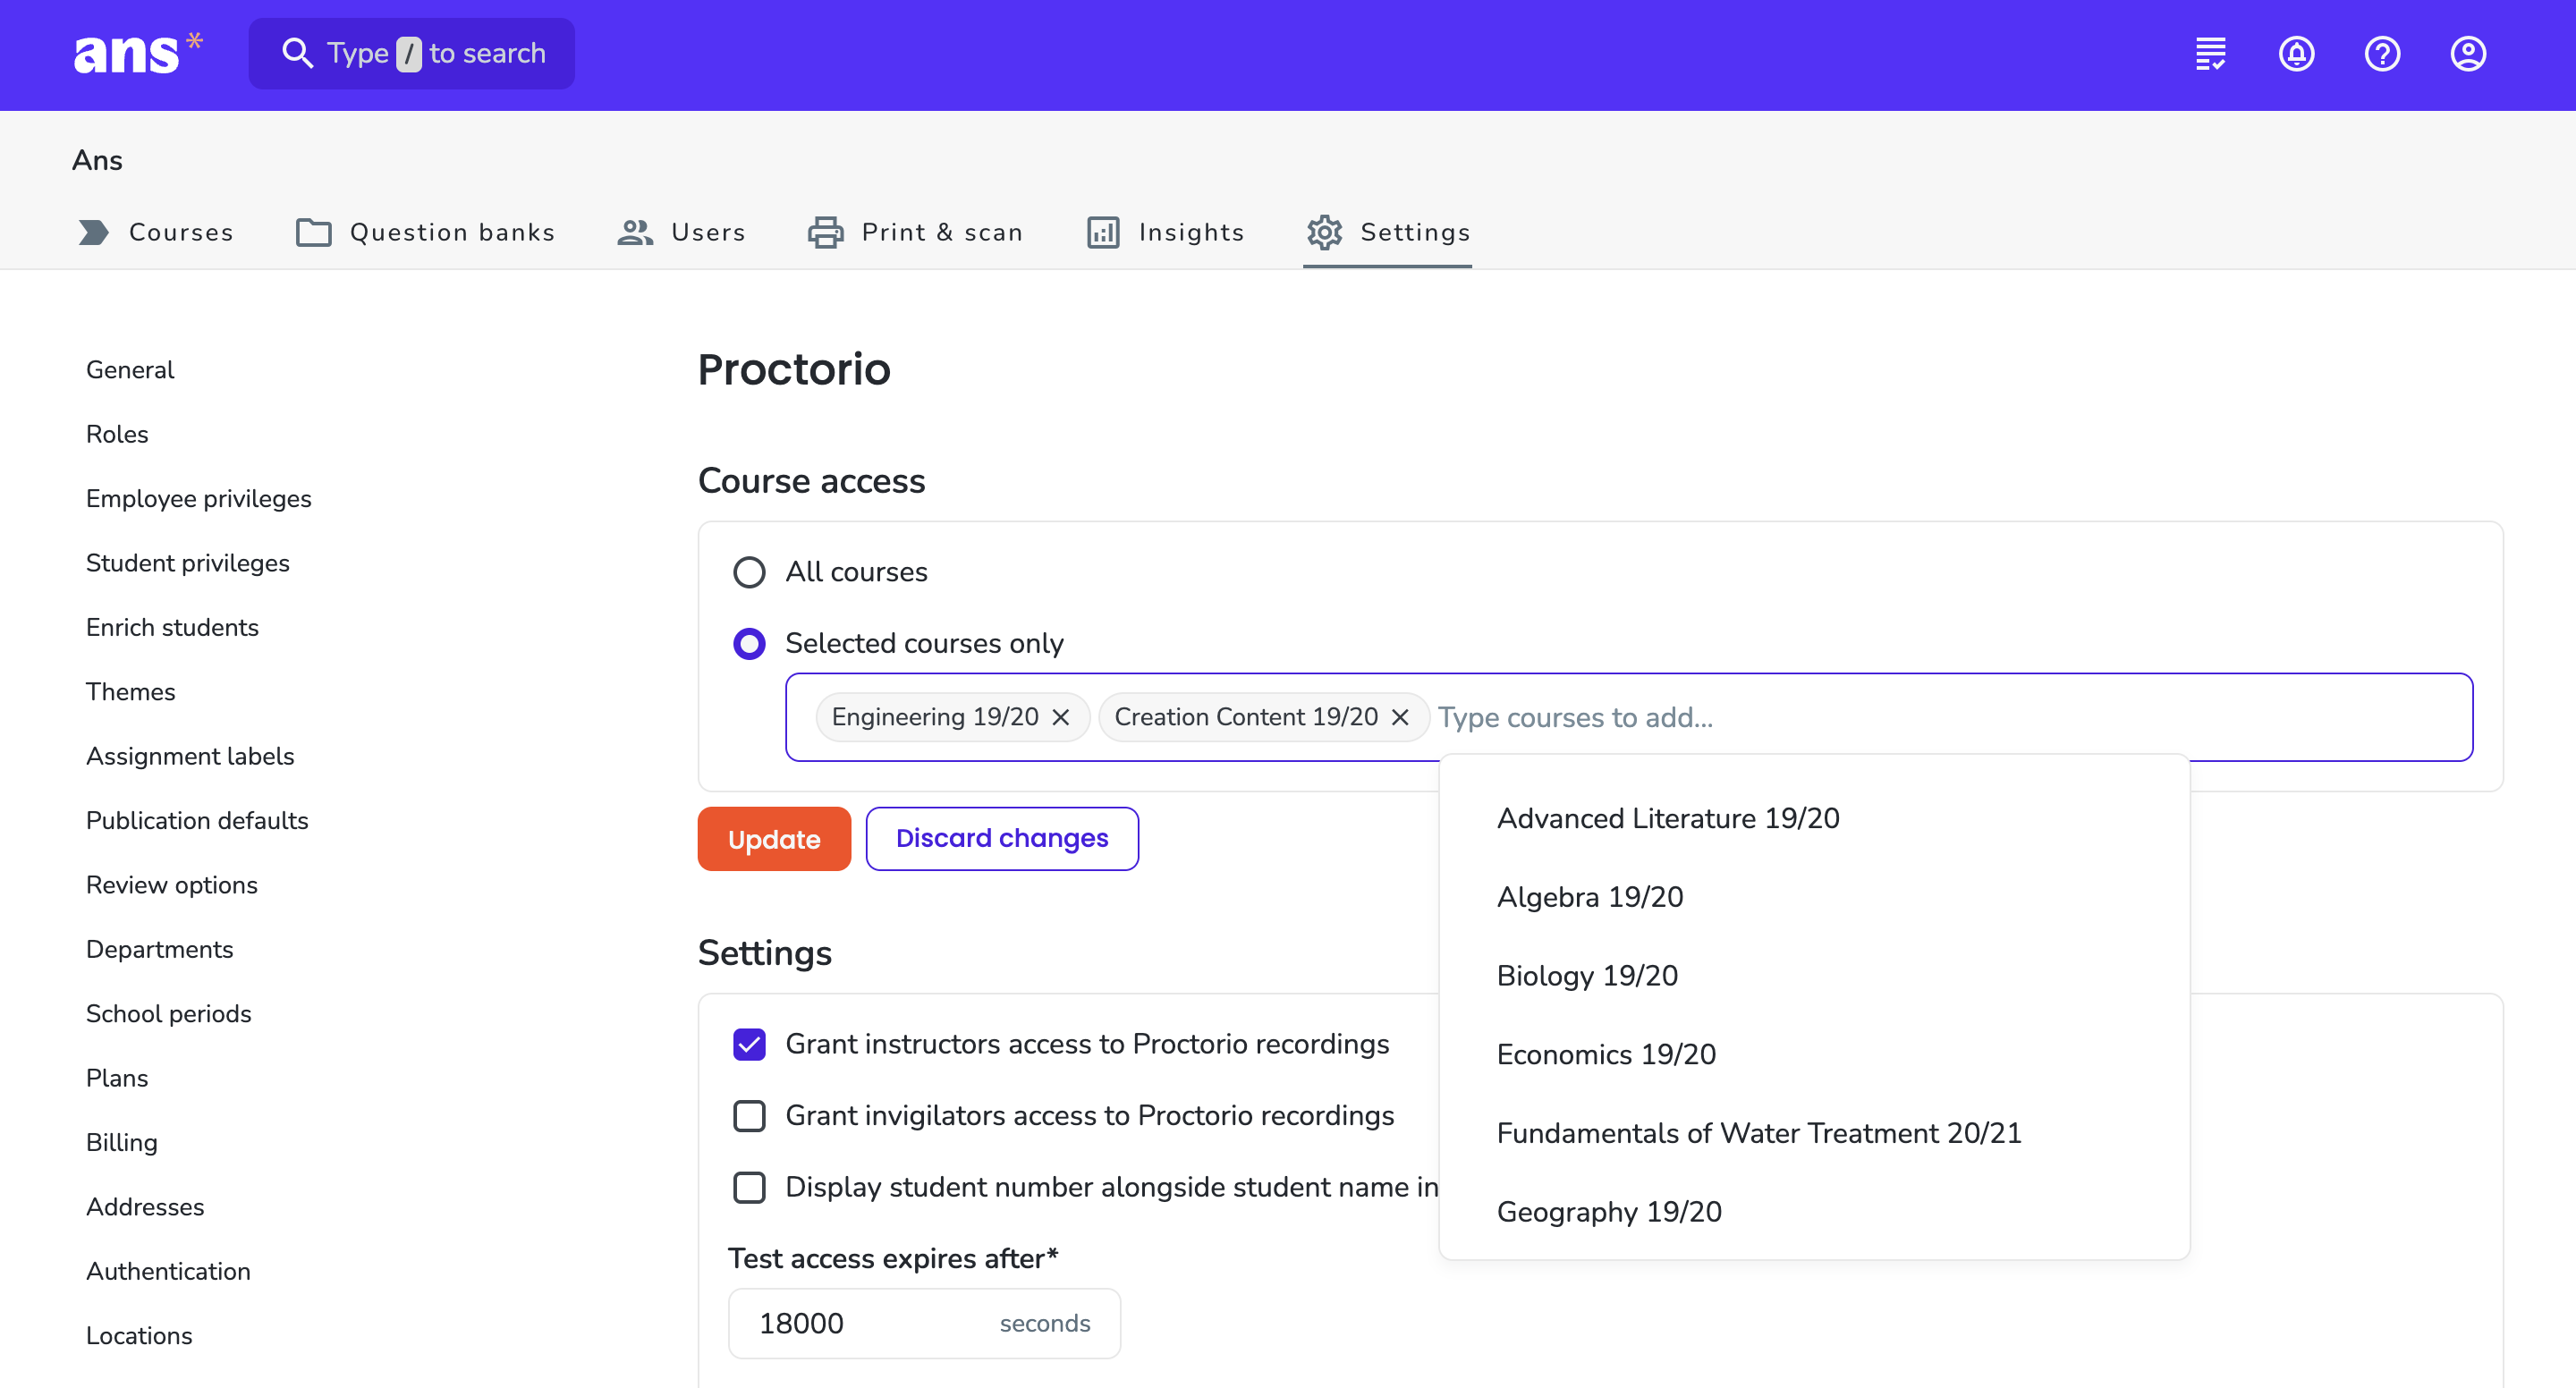Open the user account profile icon
This screenshot has width=2576, height=1388.
[2469, 53]
